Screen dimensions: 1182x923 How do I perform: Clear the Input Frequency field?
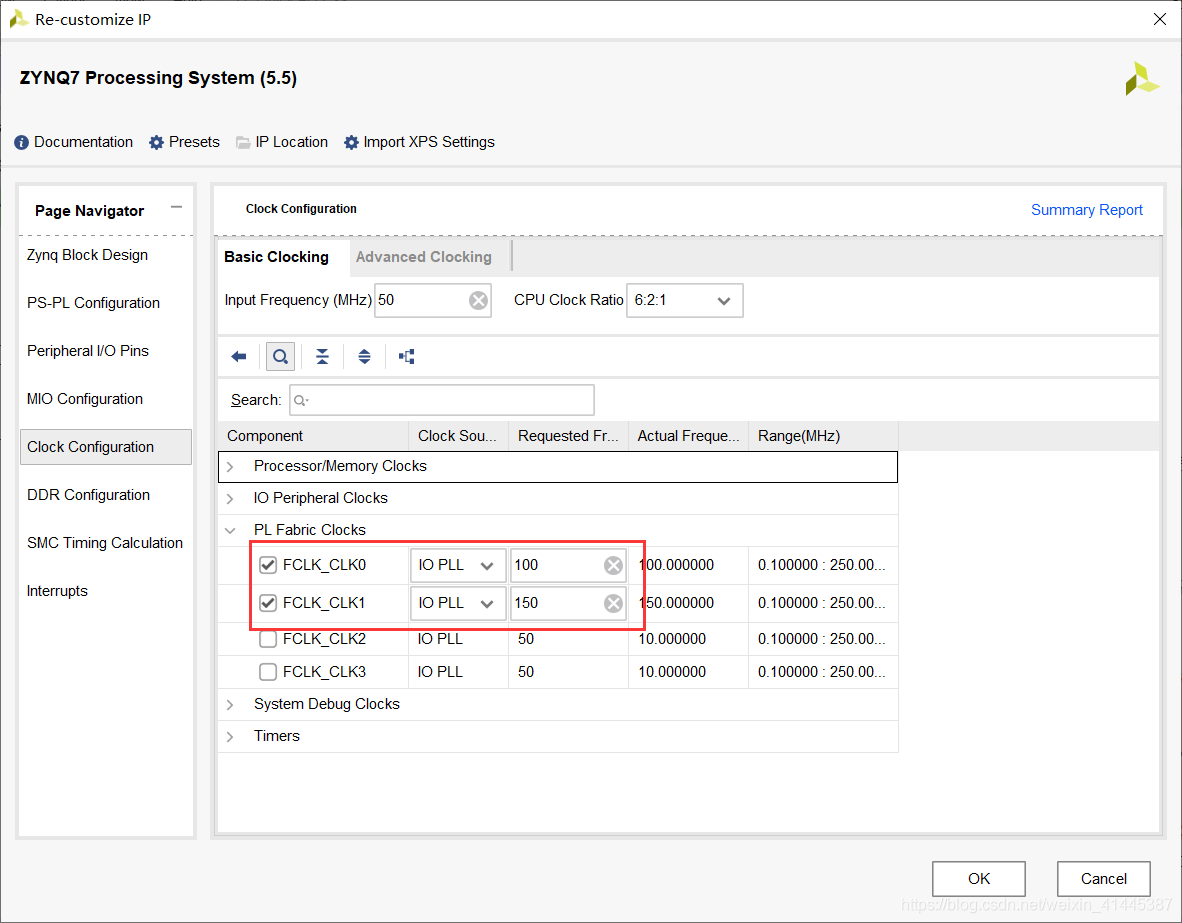tap(478, 301)
